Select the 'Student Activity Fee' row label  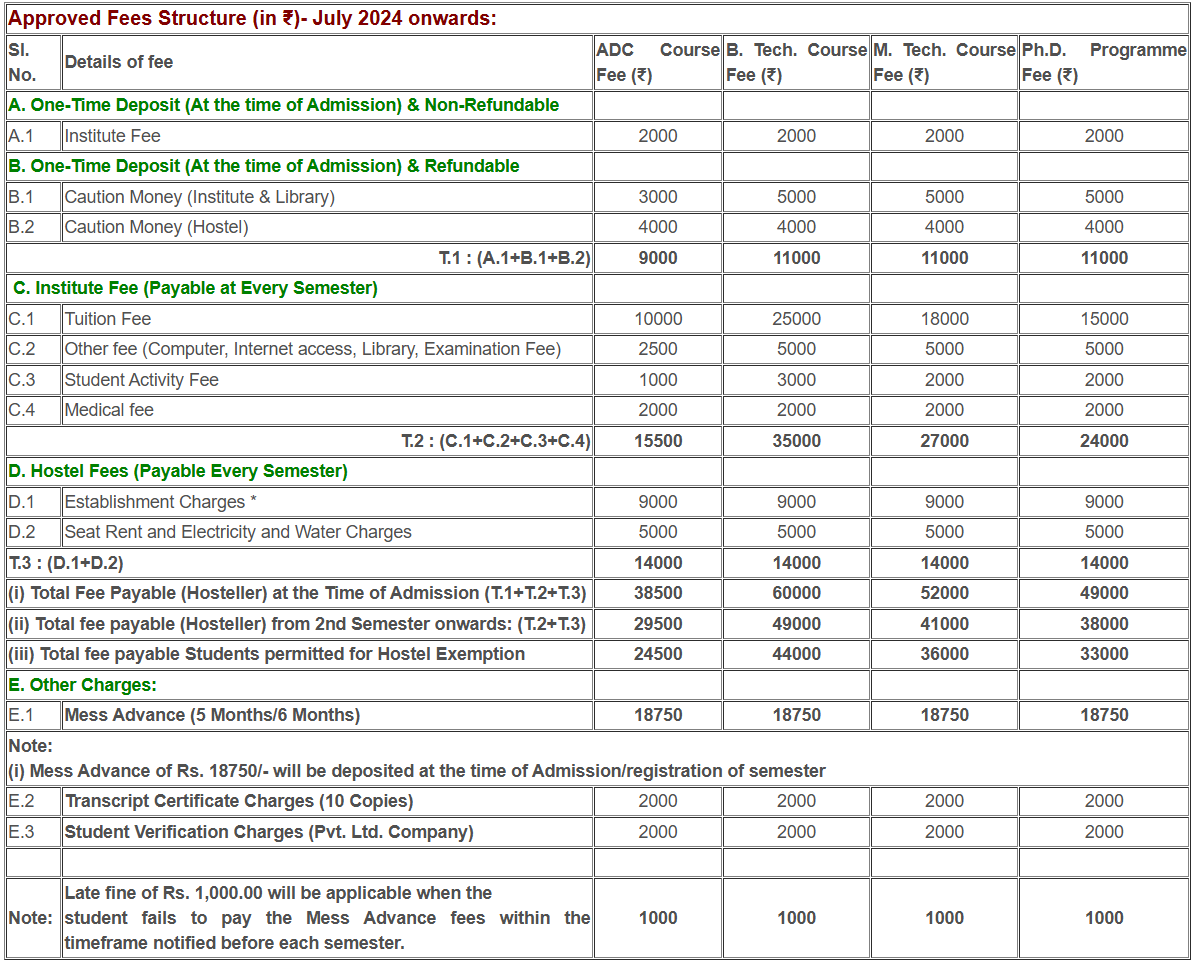tap(141, 380)
